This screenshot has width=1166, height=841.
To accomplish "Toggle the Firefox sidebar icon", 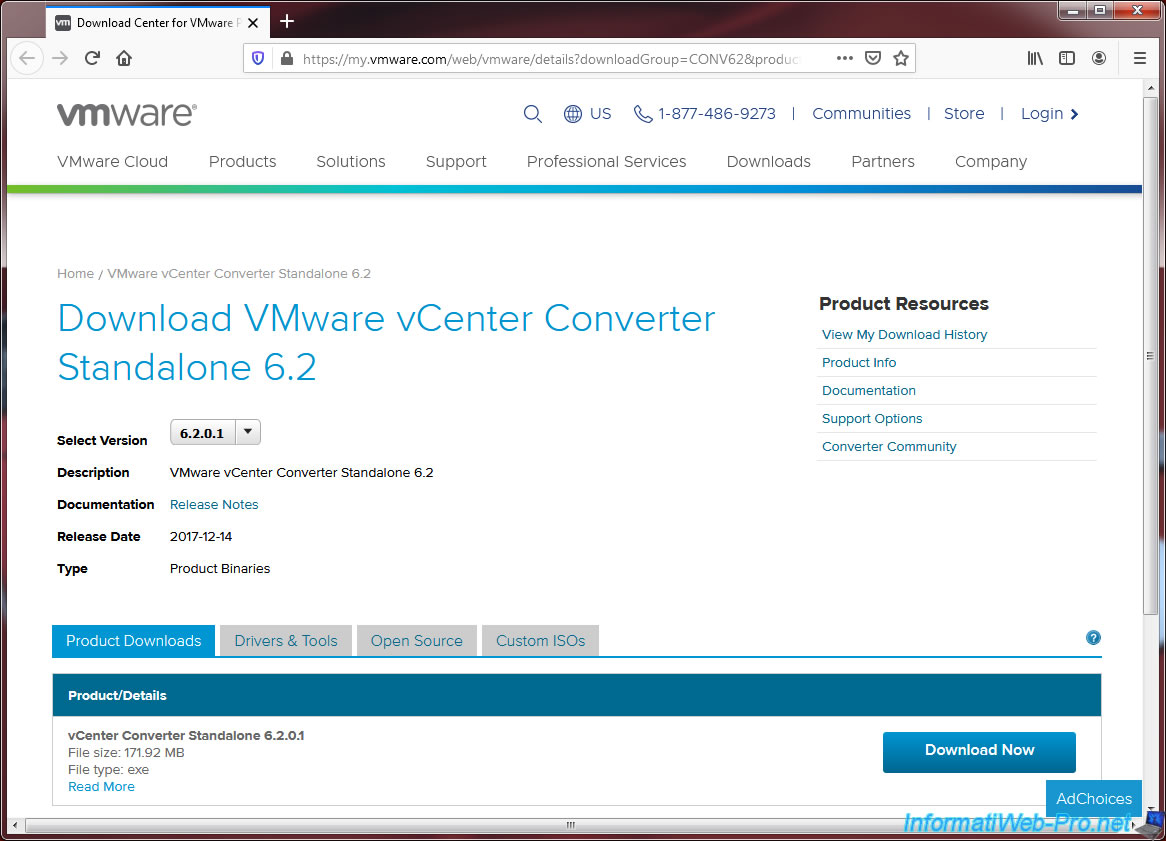I will (1067, 58).
